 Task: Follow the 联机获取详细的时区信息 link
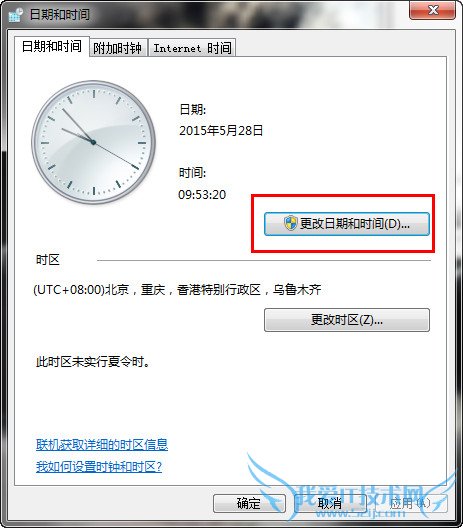102,445
